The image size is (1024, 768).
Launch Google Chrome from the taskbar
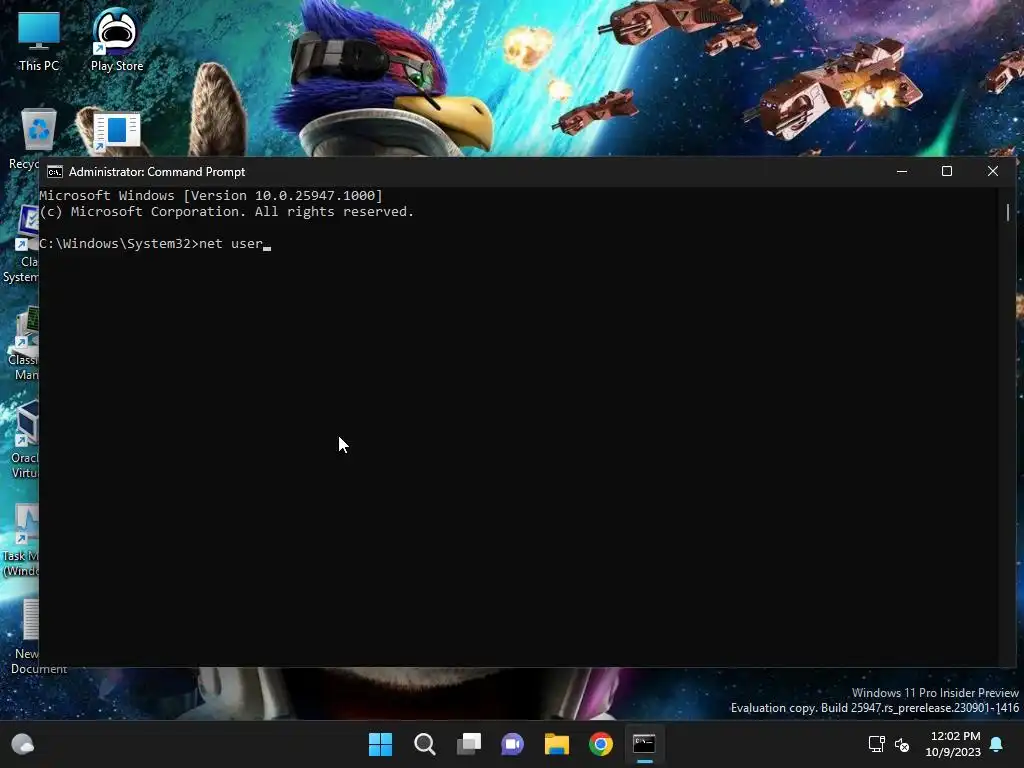(x=601, y=744)
